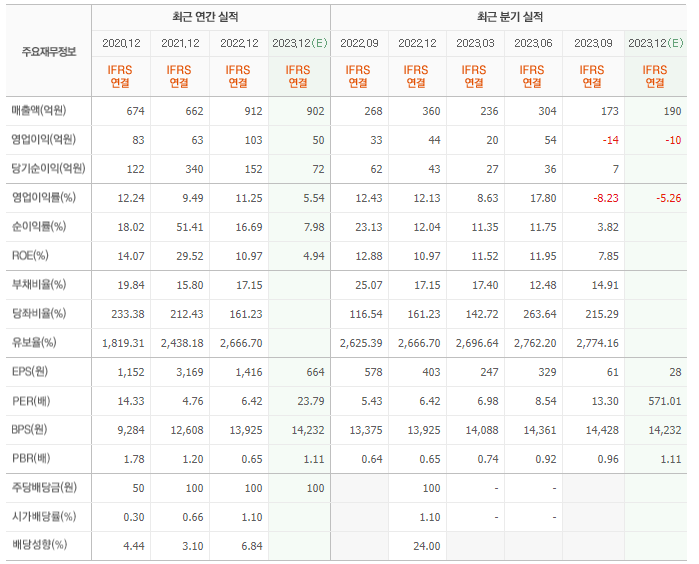This screenshot has width=699, height=564.
Task: Click the 당좌비율(%) row label
Action: tap(39, 313)
